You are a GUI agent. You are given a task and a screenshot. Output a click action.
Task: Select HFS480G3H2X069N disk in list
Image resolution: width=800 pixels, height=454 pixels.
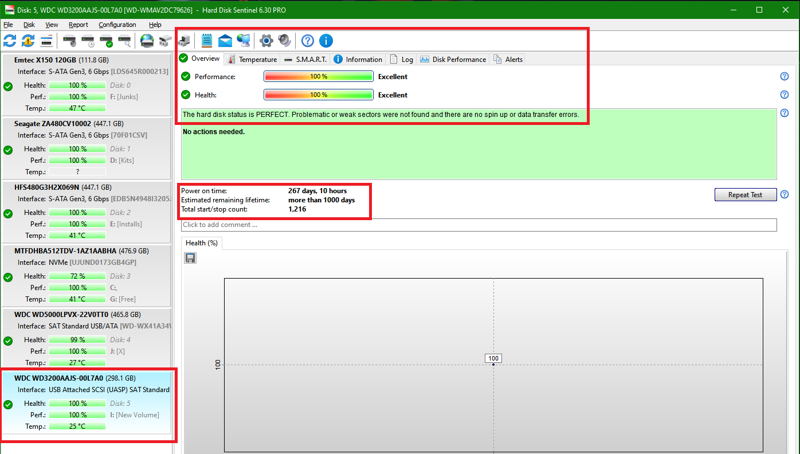click(x=86, y=212)
